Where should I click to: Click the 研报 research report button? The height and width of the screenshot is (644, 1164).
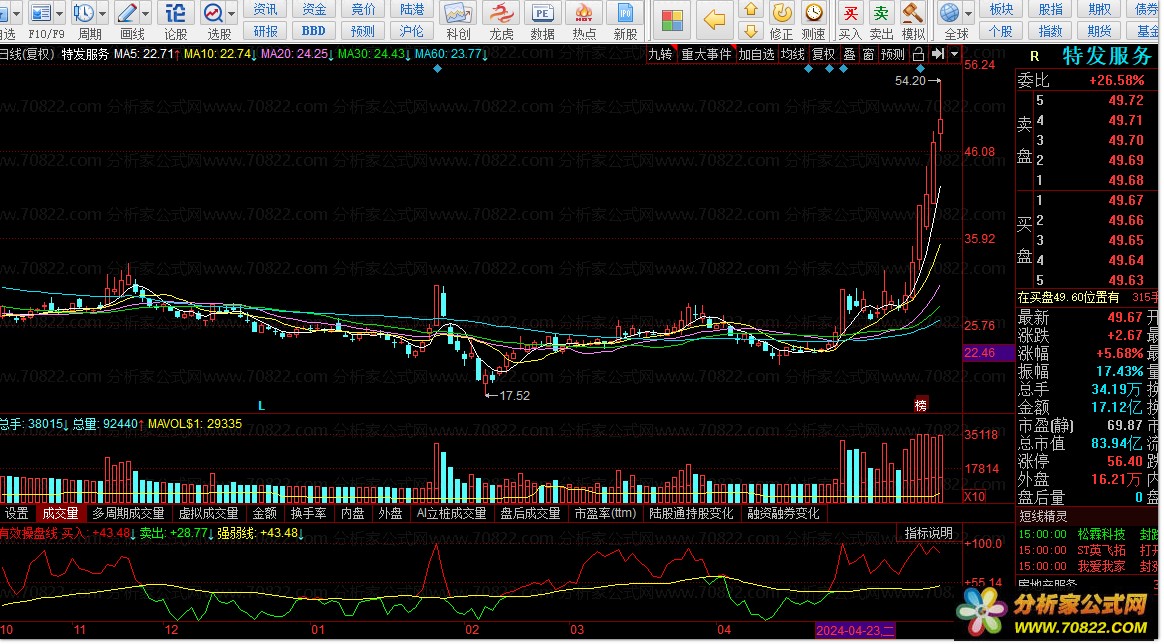265,31
